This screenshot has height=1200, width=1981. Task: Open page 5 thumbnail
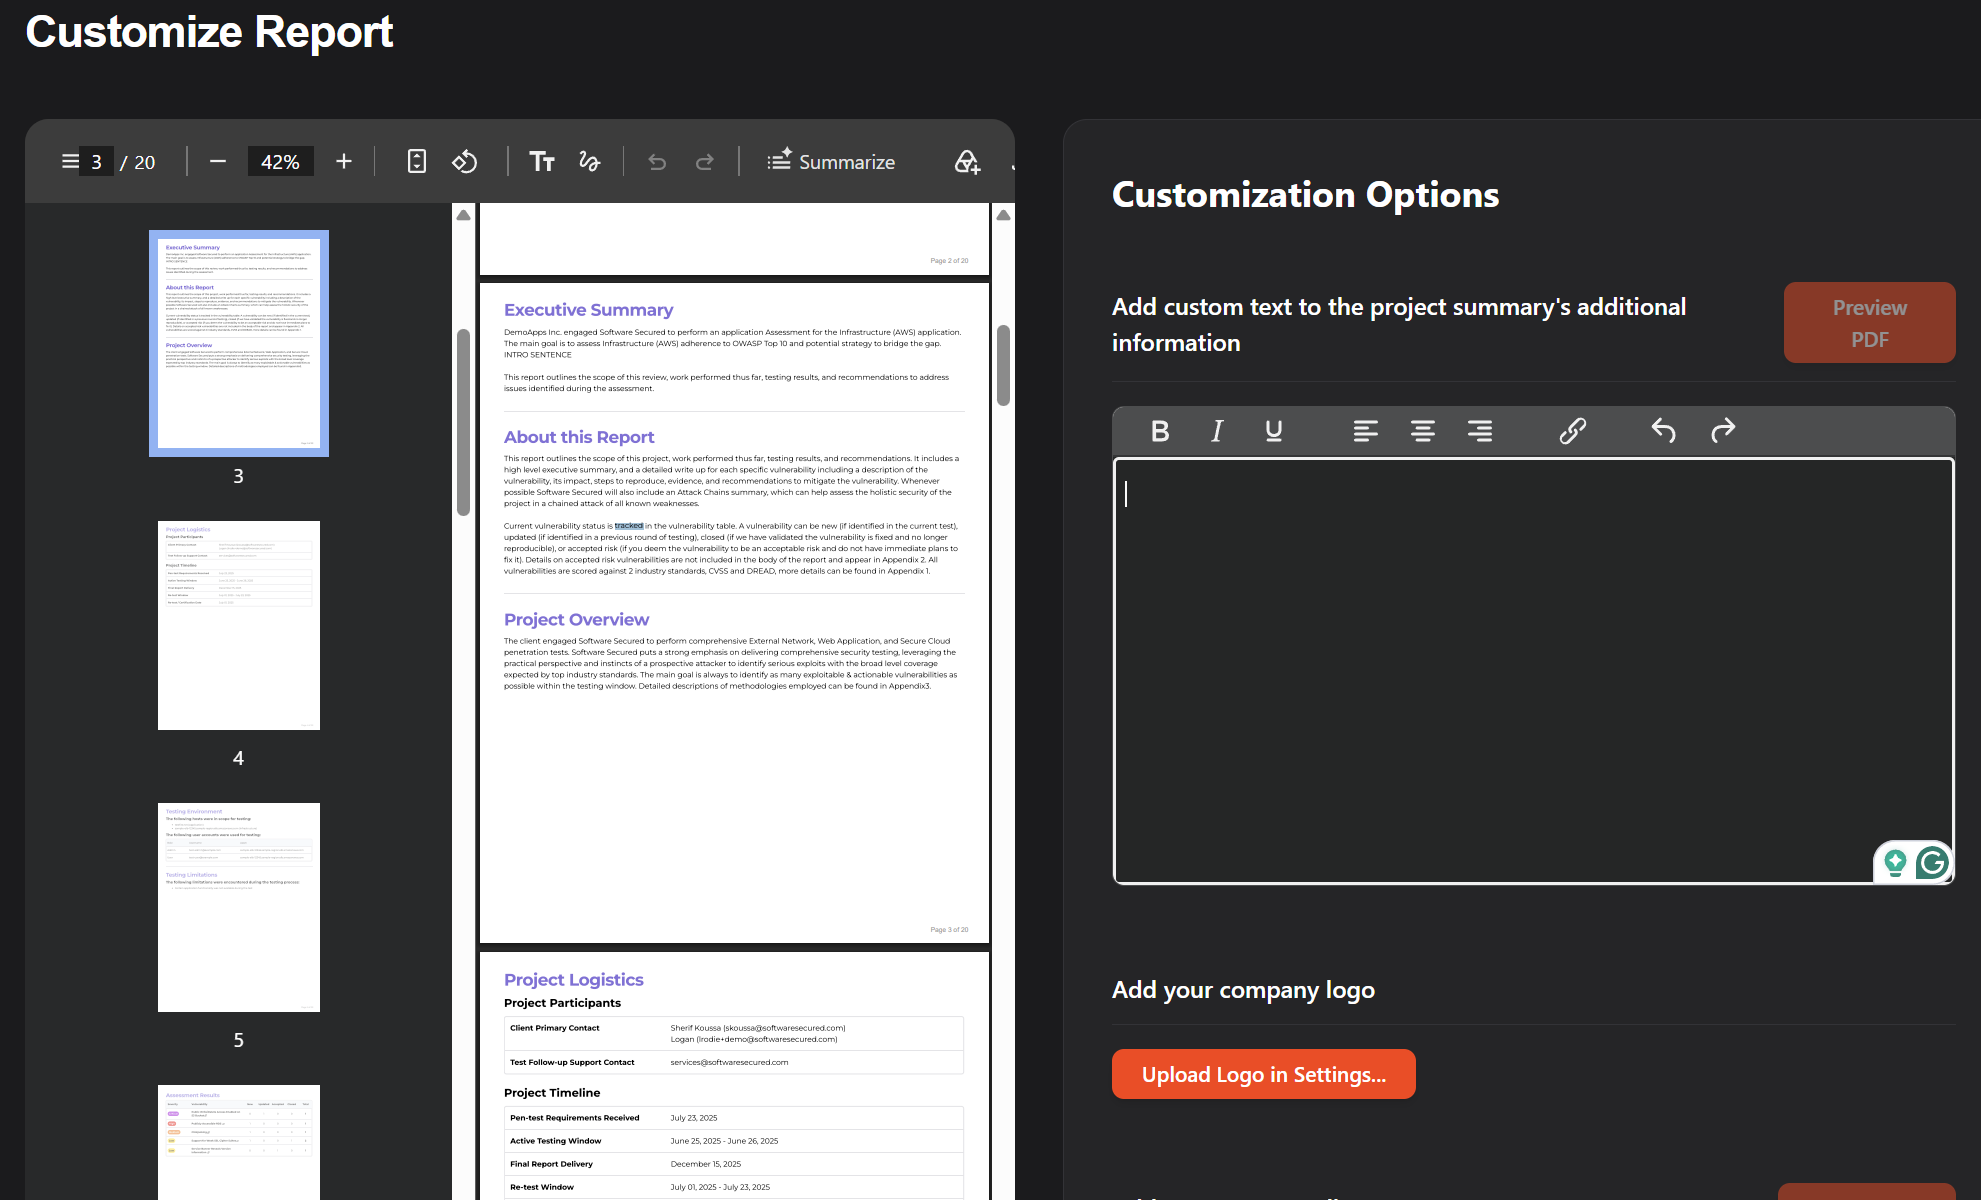tap(239, 907)
